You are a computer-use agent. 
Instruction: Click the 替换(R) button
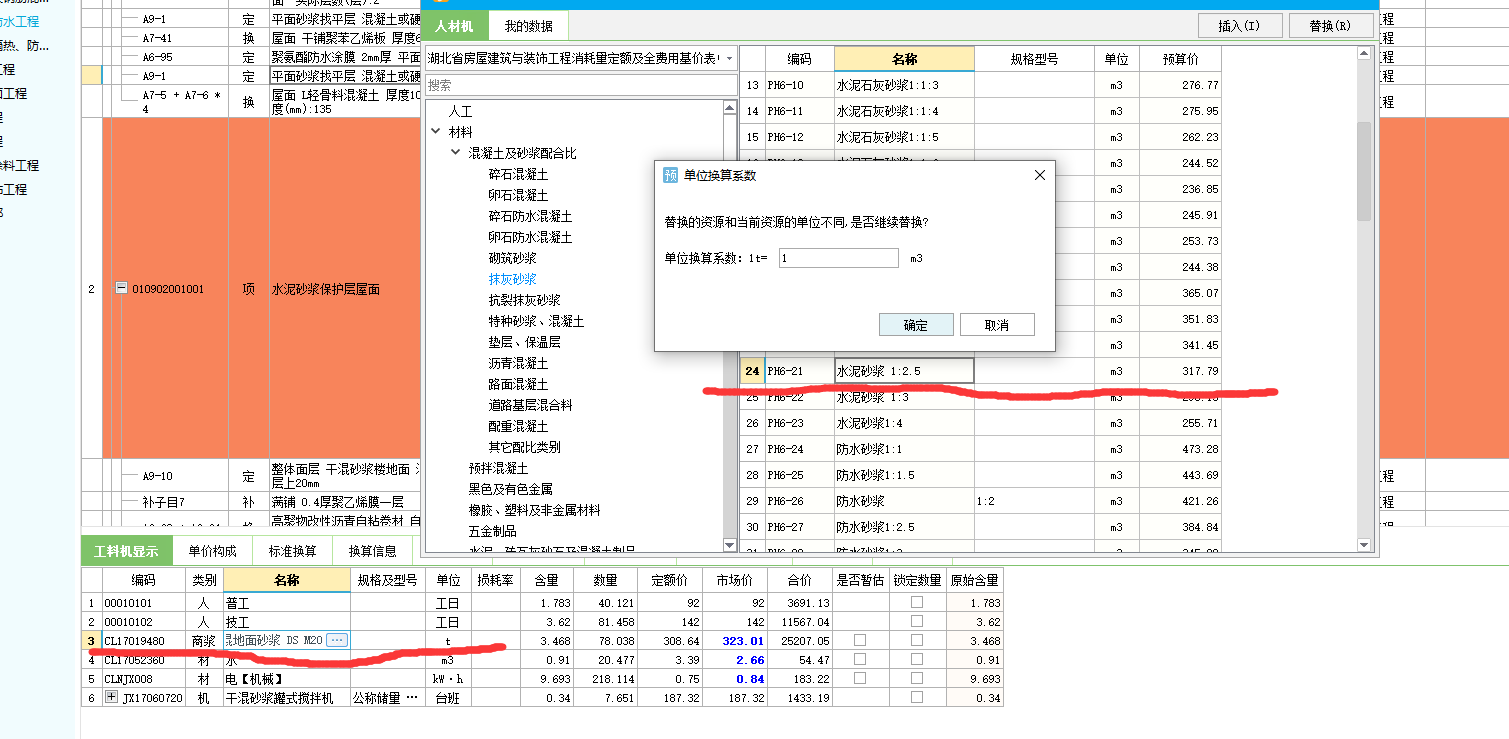click(x=1330, y=26)
